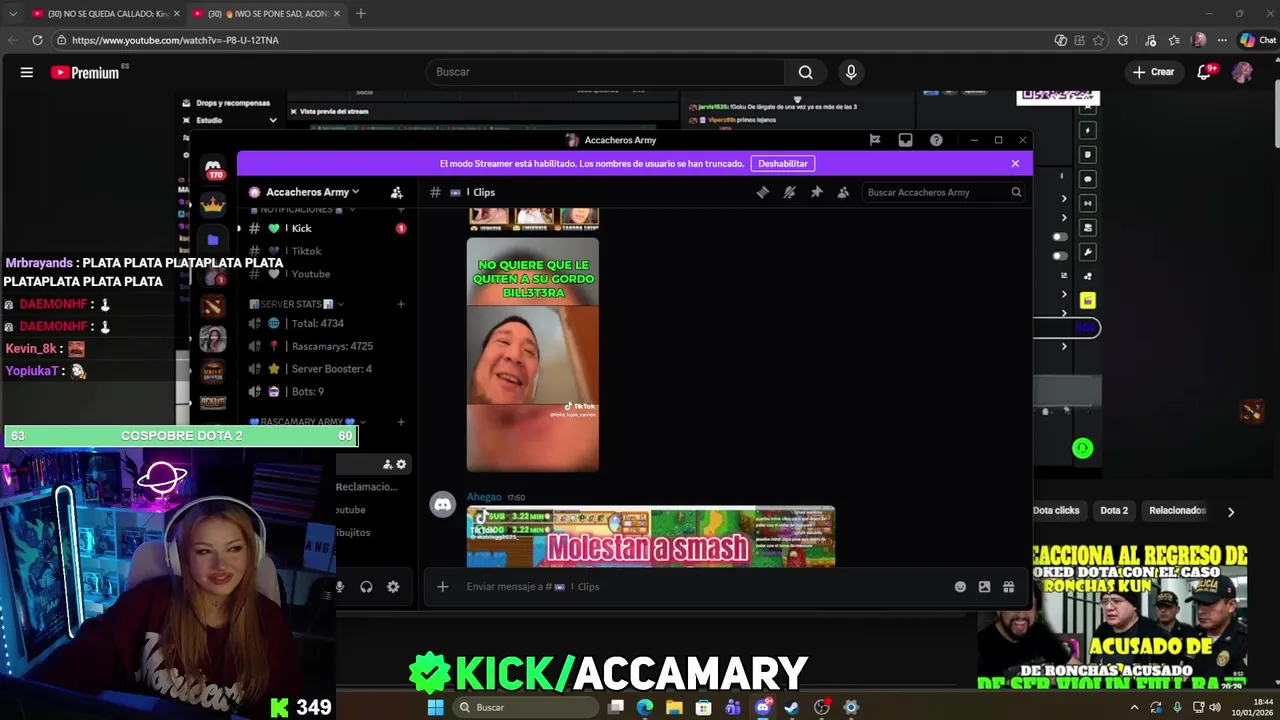Select the Total: 4734 stats channel
1280x720 pixels.
[326, 323]
